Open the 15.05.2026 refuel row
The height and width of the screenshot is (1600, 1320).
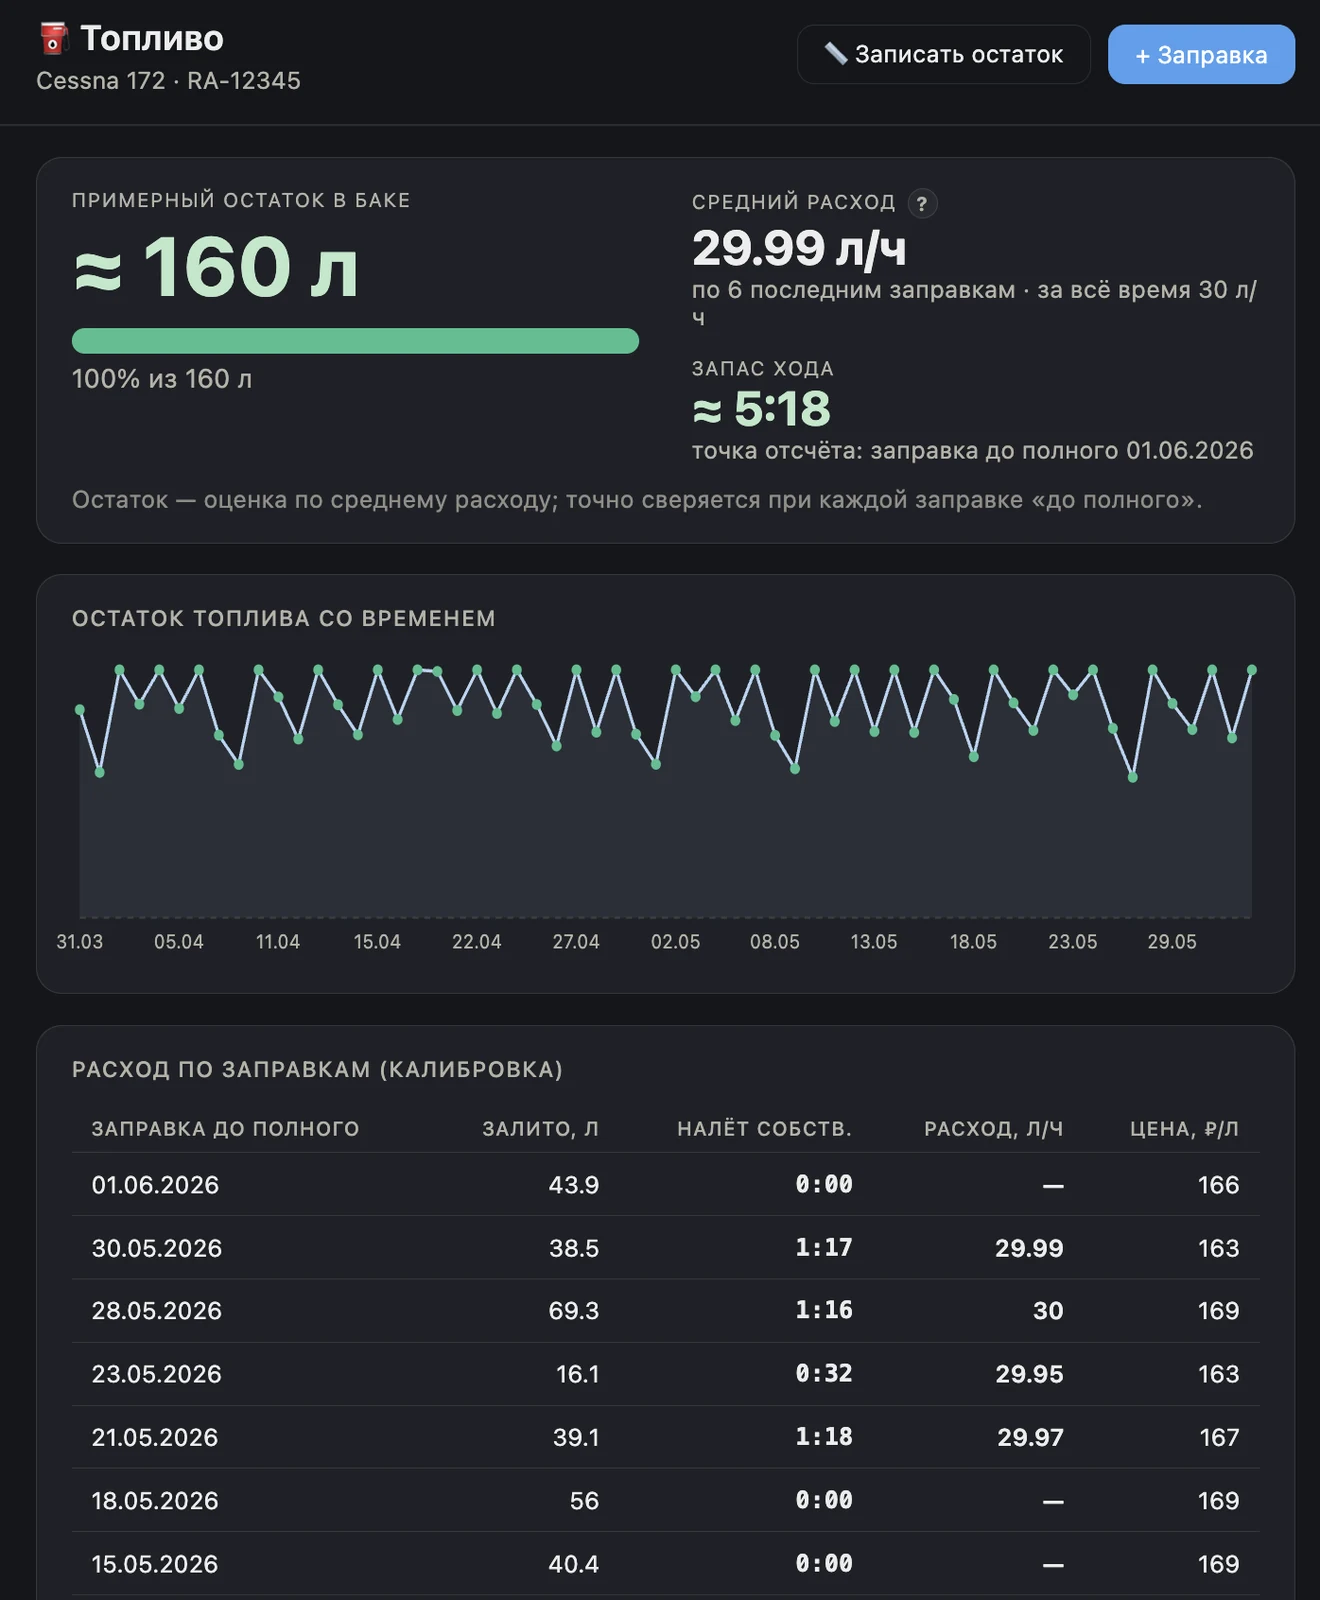click(x=665, y=1564)
